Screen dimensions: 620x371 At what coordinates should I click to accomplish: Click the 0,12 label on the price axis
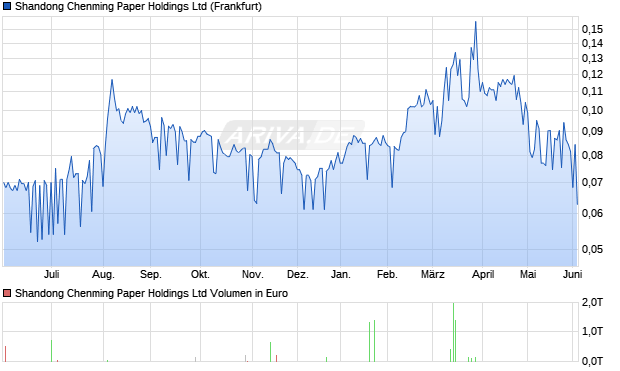pos(592,74)
